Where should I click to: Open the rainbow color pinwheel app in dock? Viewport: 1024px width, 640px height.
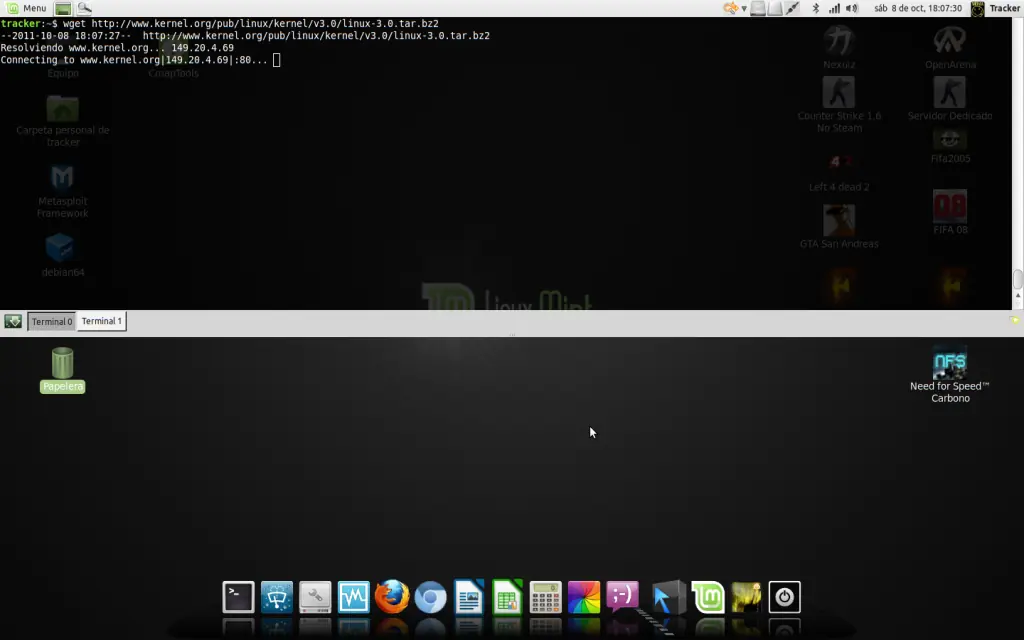(x=584, y=597)
